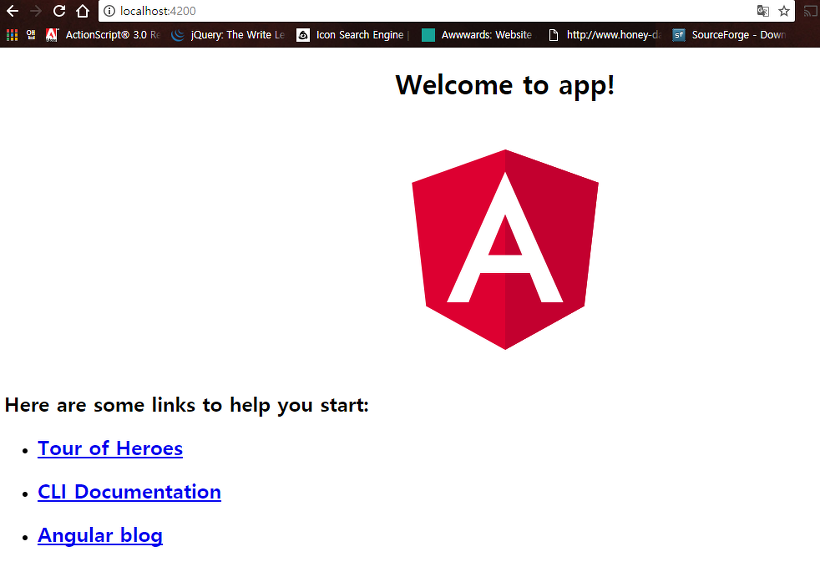Open the http://www.honey-d bookmark
The image size is (820, 577).
click(604, 35)
